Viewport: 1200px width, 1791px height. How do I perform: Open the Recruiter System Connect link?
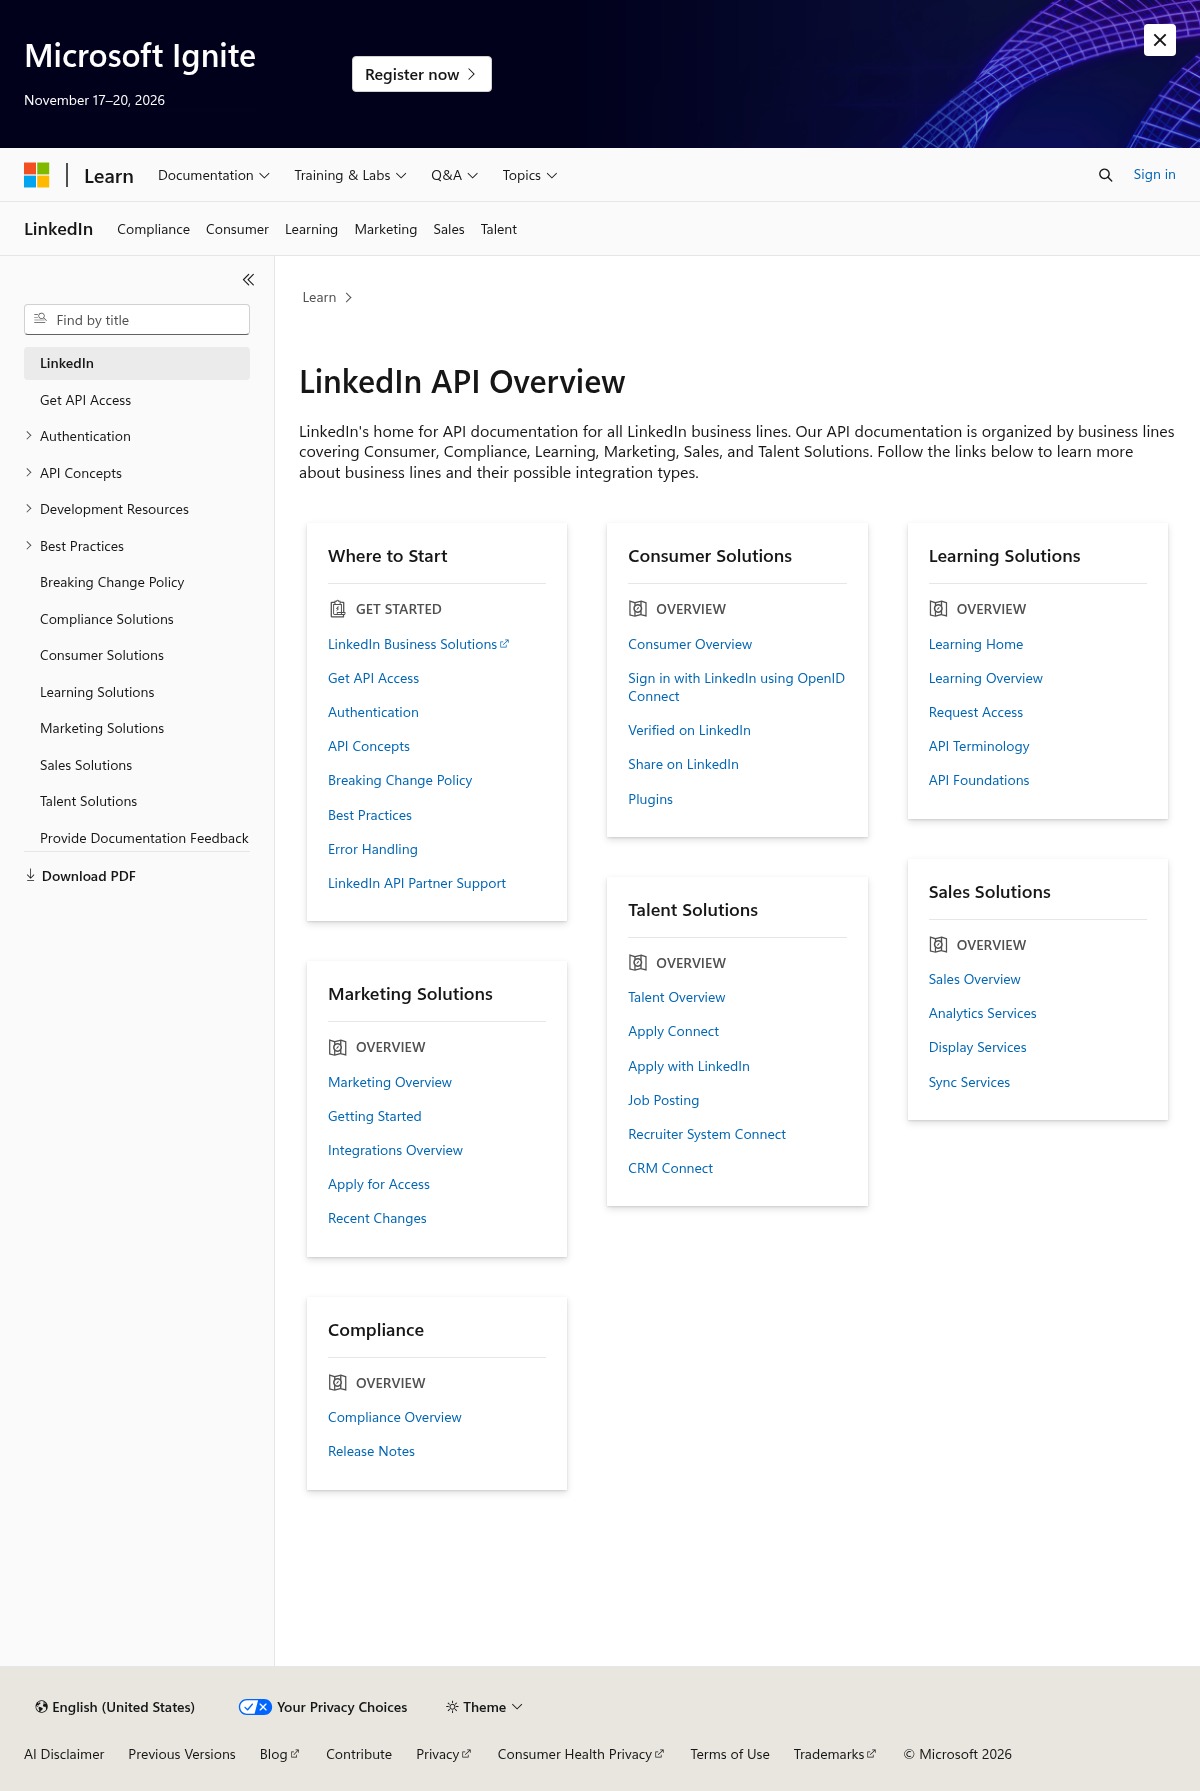707,1134
